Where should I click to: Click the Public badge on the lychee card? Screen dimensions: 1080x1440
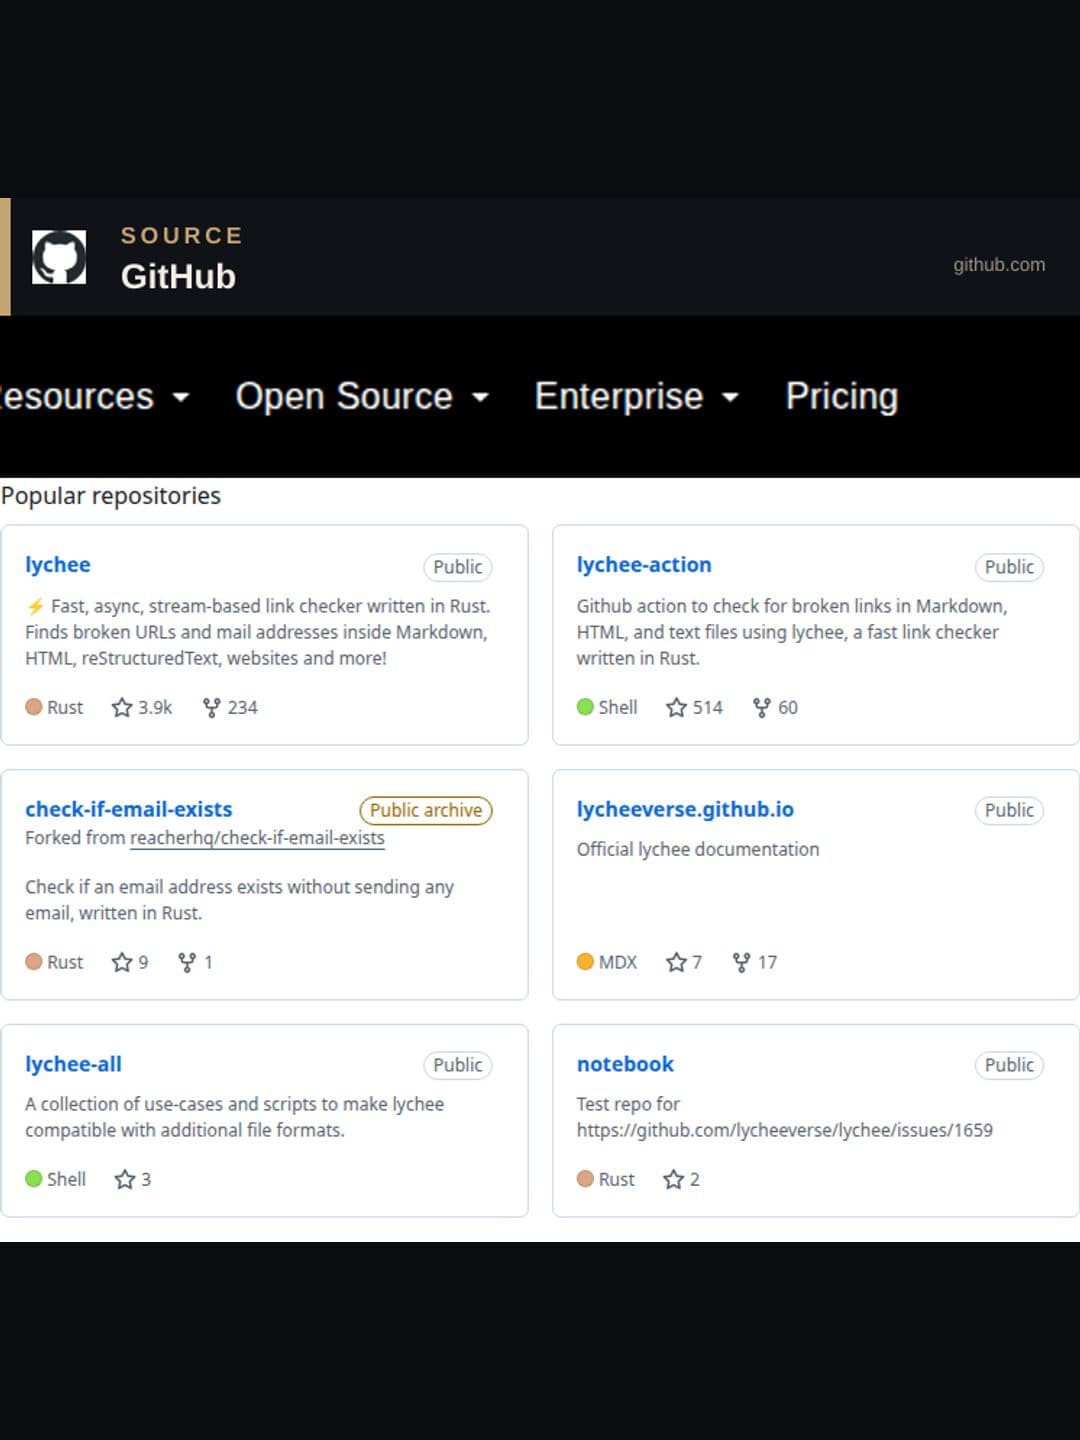[457, 567]
